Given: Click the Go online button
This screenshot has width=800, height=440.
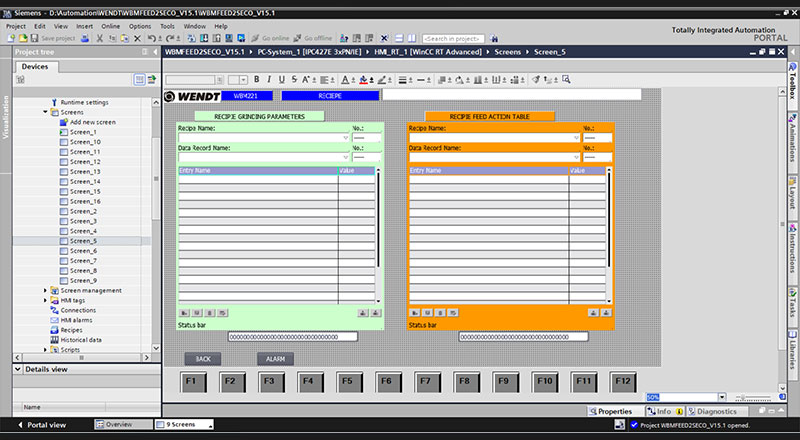Looking at the screenshot, I should pyautogui.click(x=270, y=38).
